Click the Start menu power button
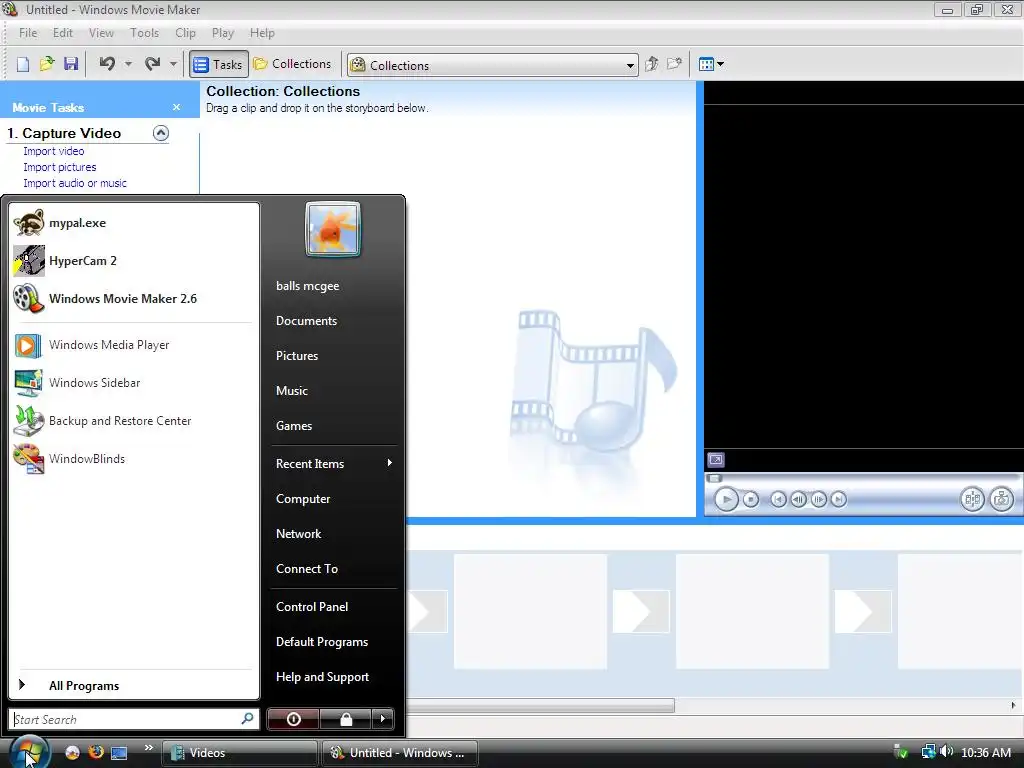The height and width of the screenshot is (768, 1024). coord(293,719)
